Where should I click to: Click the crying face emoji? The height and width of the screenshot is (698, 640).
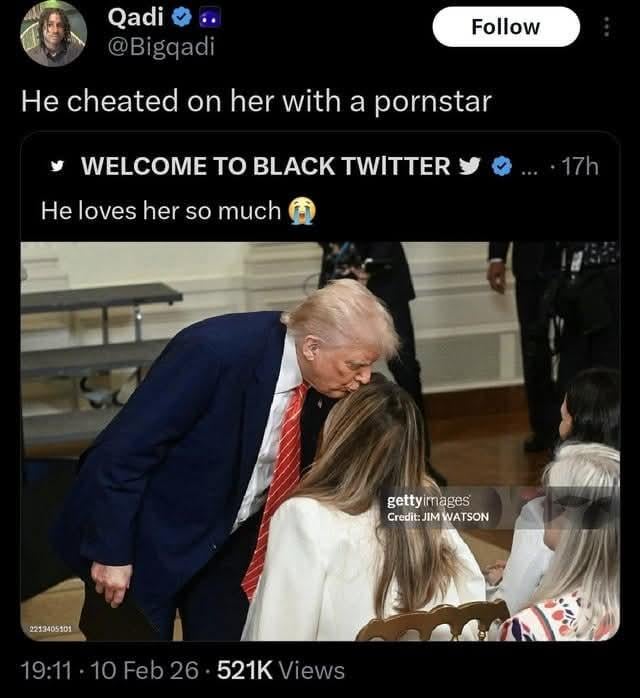tap(302, 211)
